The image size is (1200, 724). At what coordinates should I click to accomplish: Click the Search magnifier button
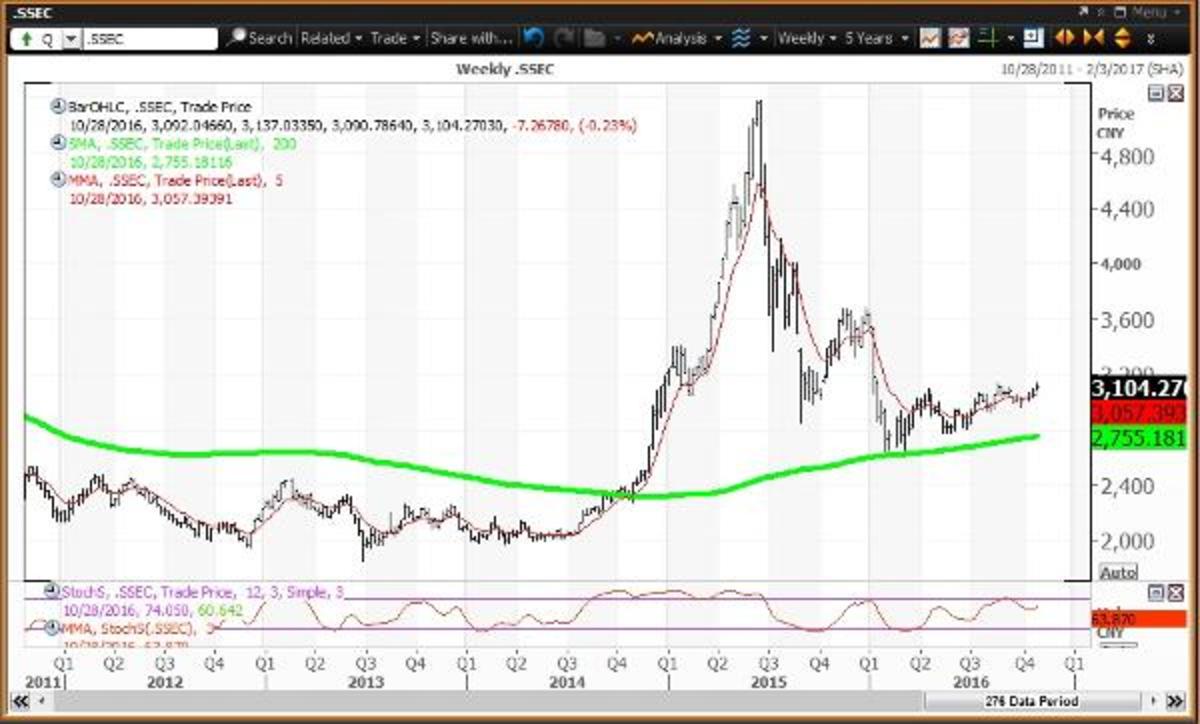click(260, 38)
